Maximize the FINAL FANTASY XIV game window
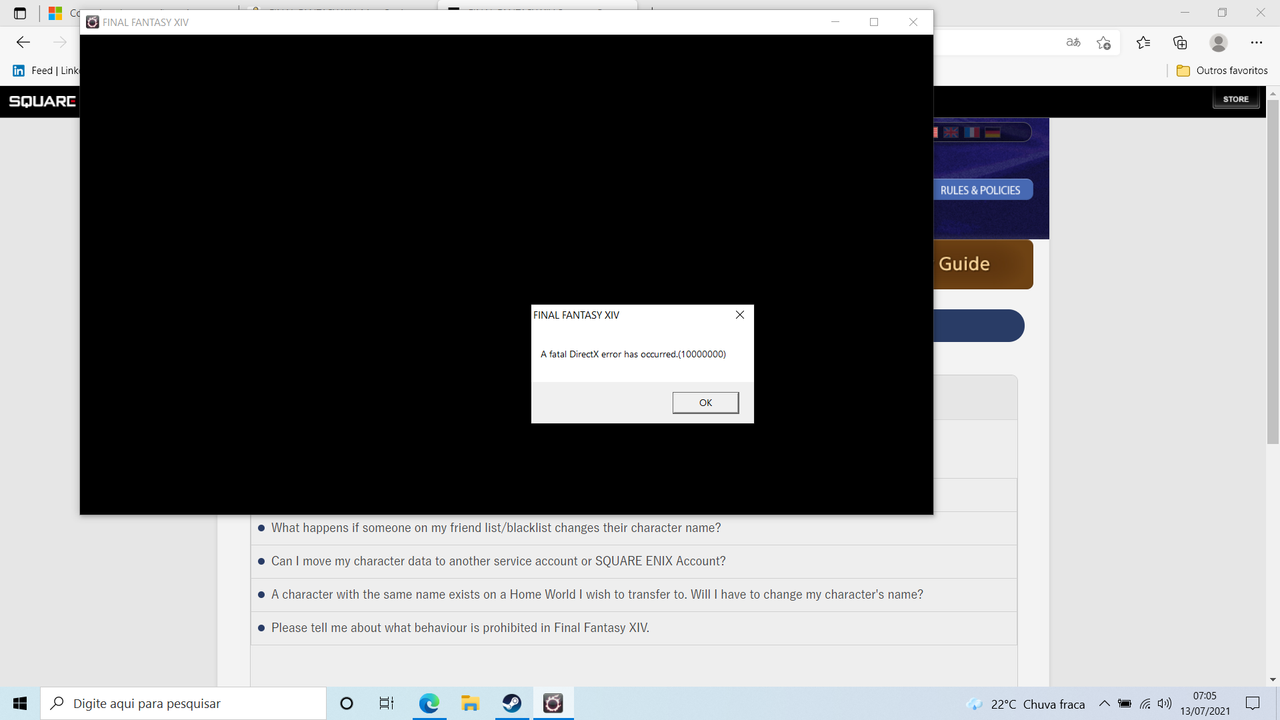This screenshot has width=1280, height=720. (x=874, y=22)
